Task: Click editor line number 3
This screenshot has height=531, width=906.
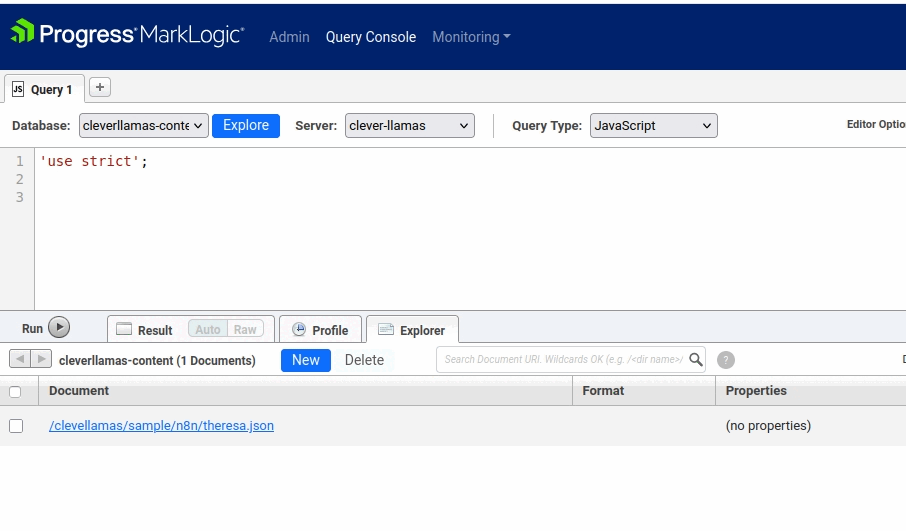Action: click(20, 197)
